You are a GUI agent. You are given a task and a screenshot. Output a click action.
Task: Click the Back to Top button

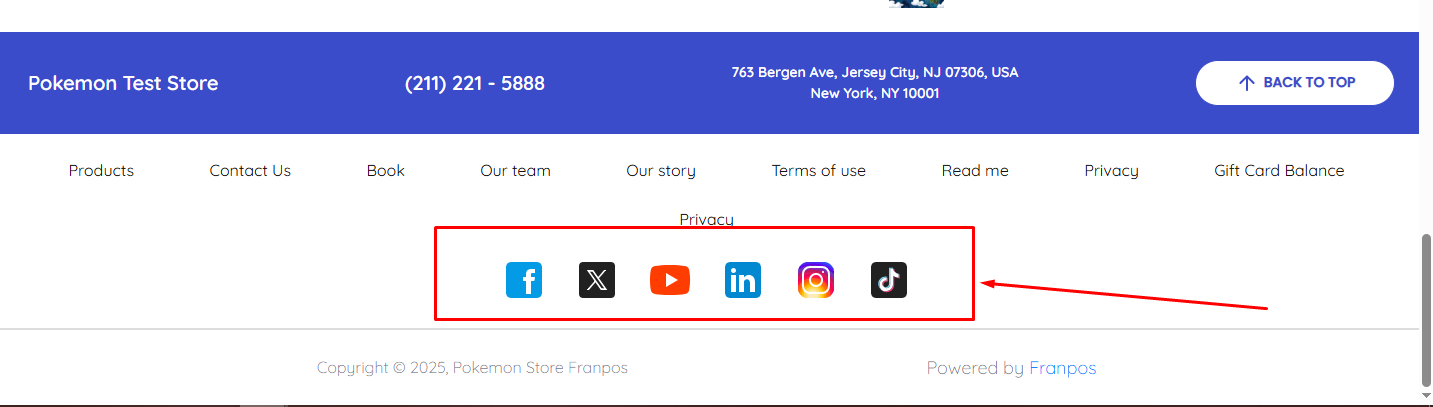[x=1295, y=83]
